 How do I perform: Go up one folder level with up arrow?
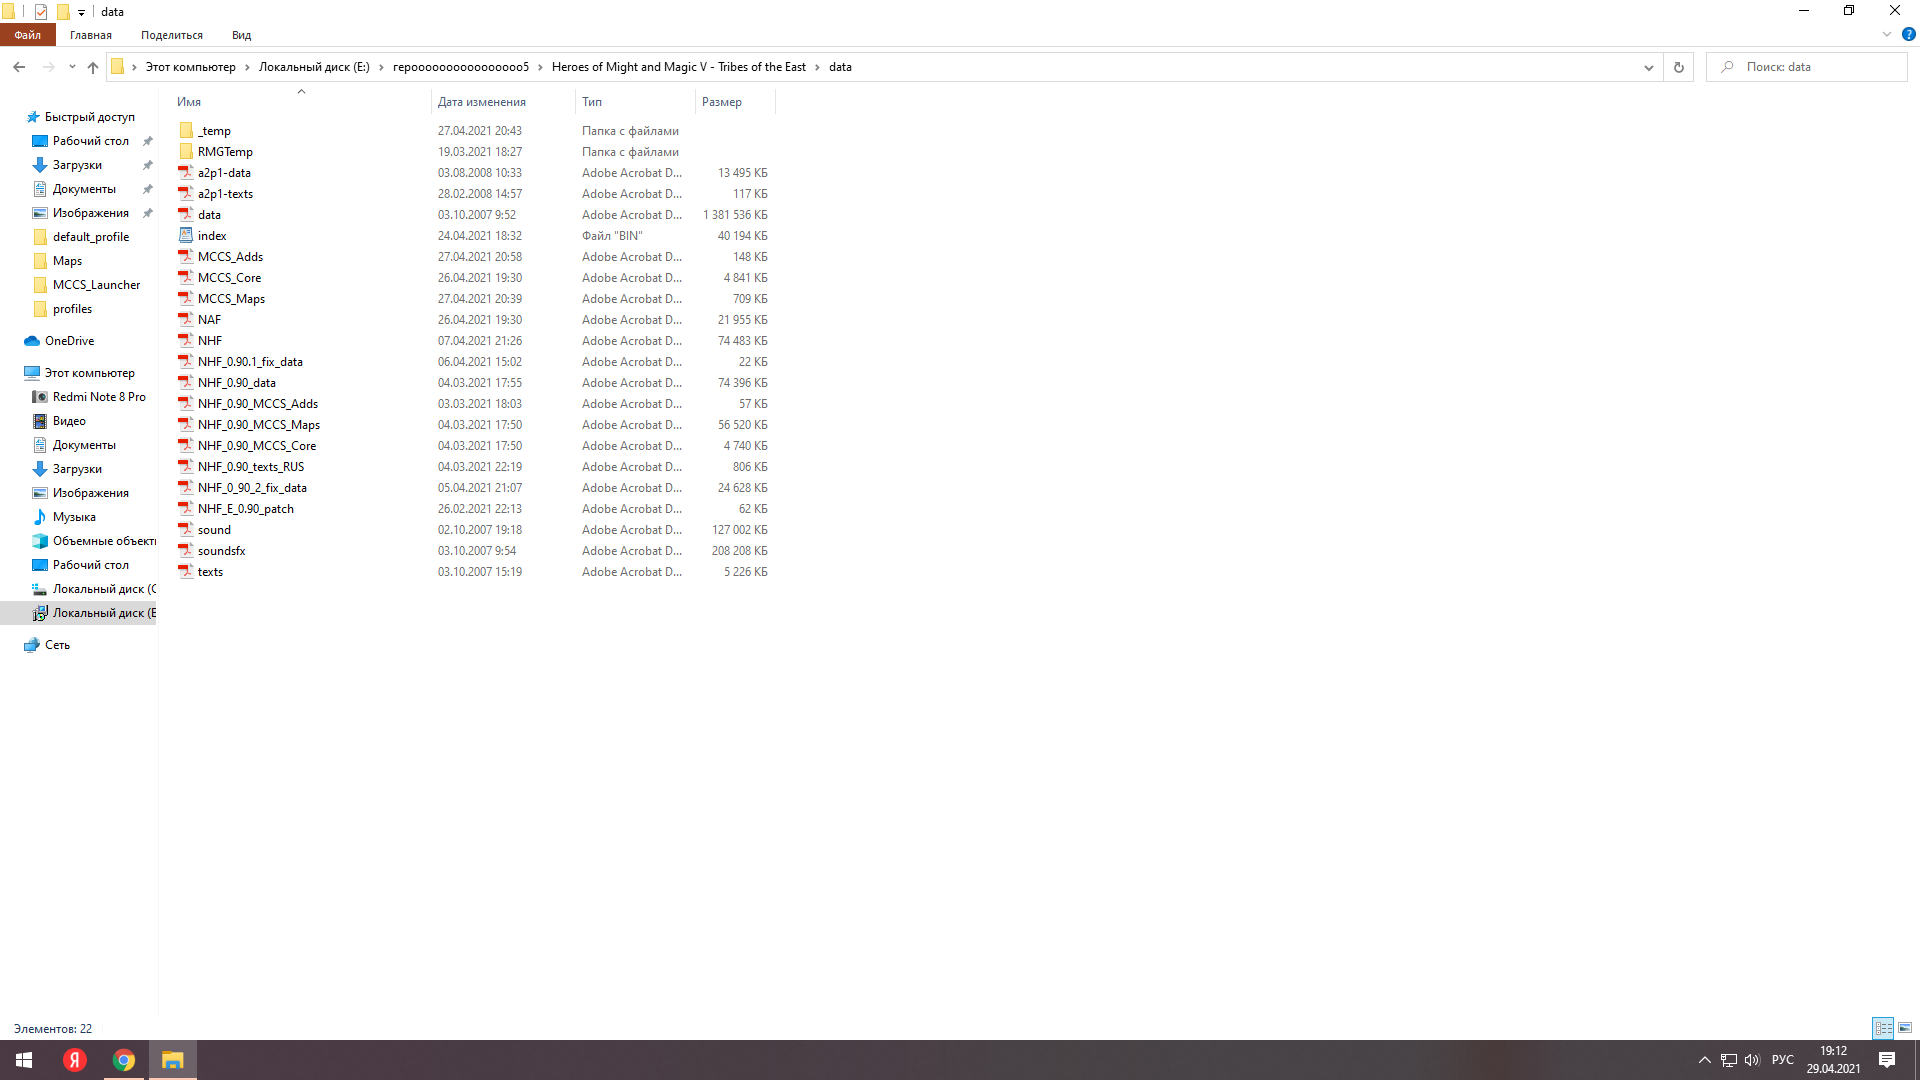tap(93, 67)
